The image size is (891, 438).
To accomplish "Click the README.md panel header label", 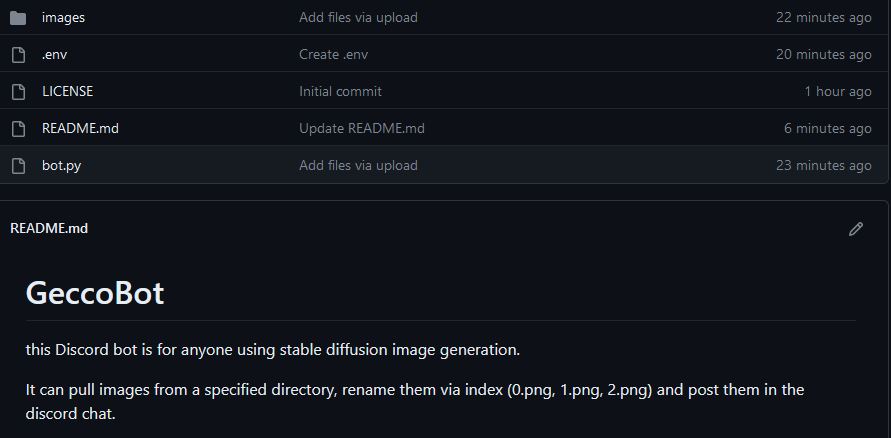I will (49, 228).
